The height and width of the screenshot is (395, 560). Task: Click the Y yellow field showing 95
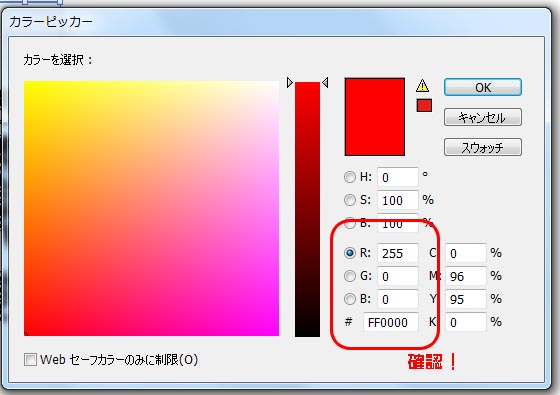tap(466, 299)
